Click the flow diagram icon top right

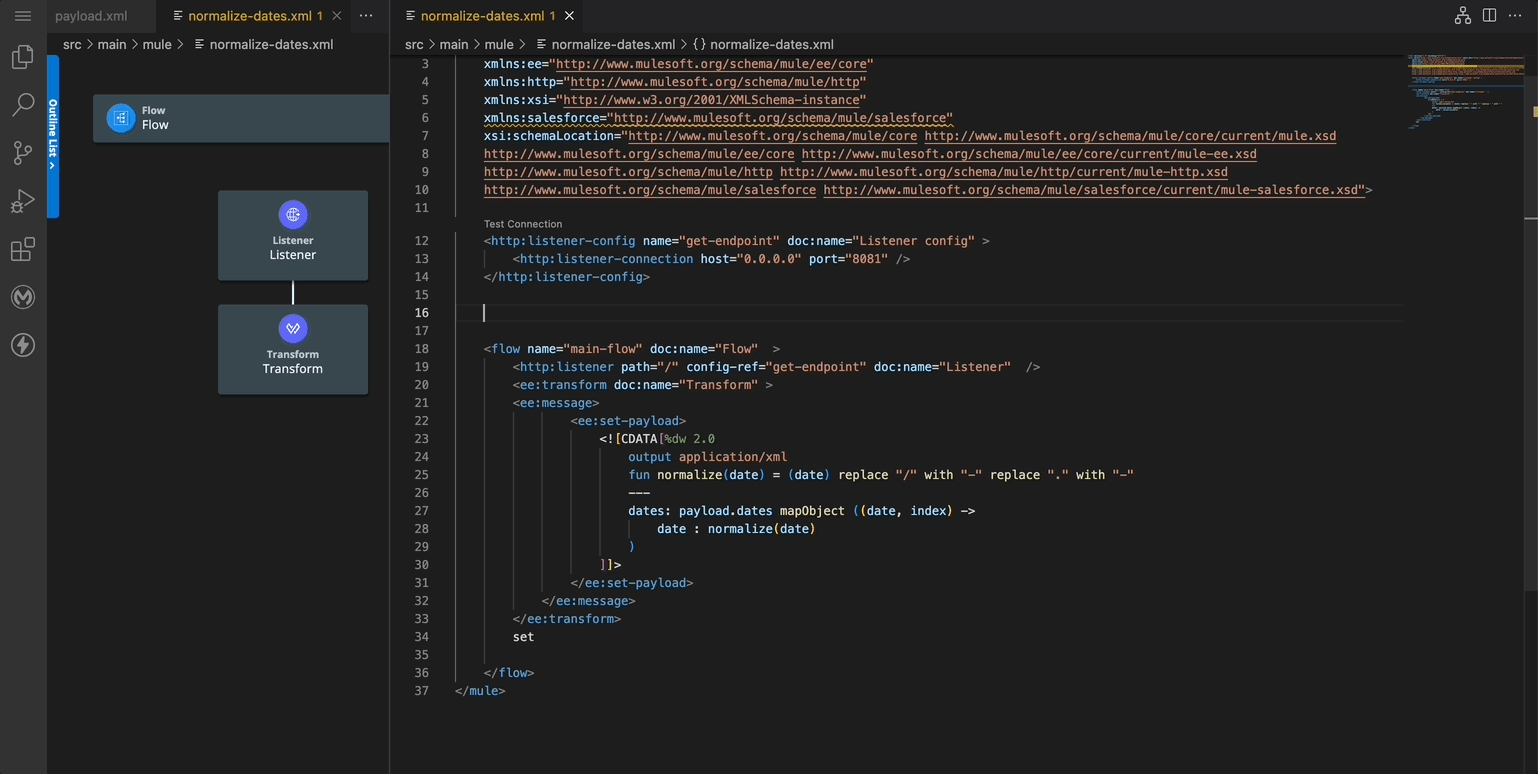pos(1463,16)
